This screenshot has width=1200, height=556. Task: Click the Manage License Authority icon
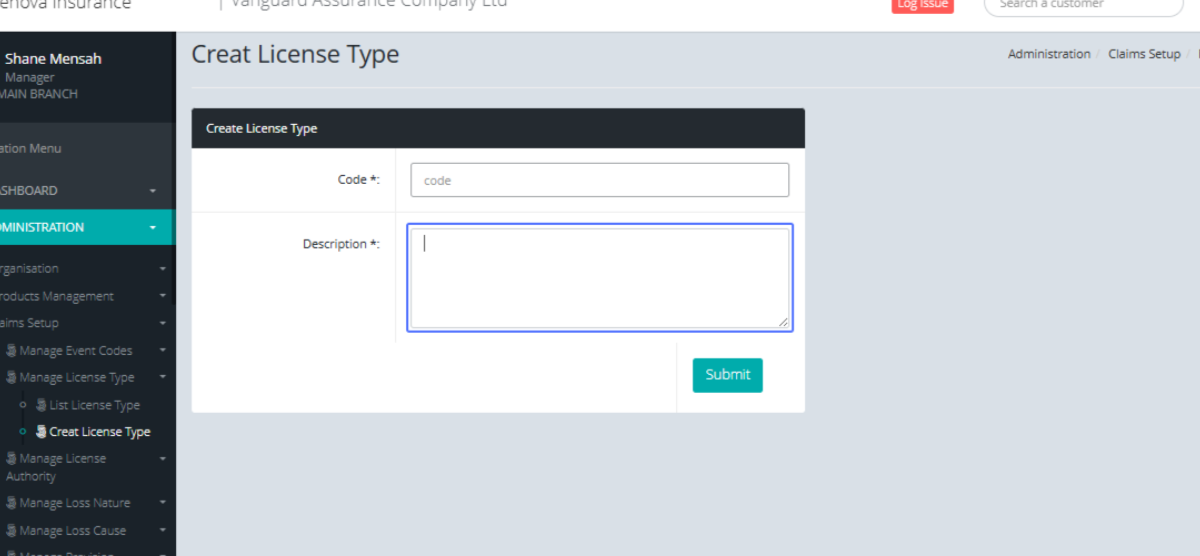point(11,459)
